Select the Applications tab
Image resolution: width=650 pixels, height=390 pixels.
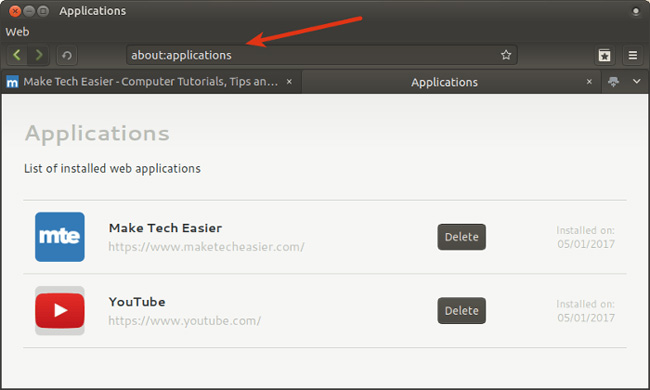[x=451, y=82]
